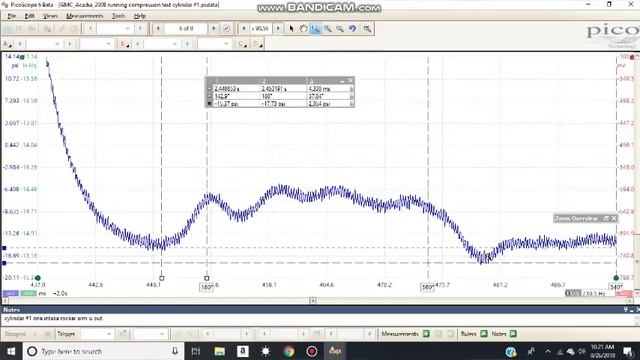Click the next timebase arrow
Image resolution: width=640 pixels, height=360 pixels.
click(140, 29)
